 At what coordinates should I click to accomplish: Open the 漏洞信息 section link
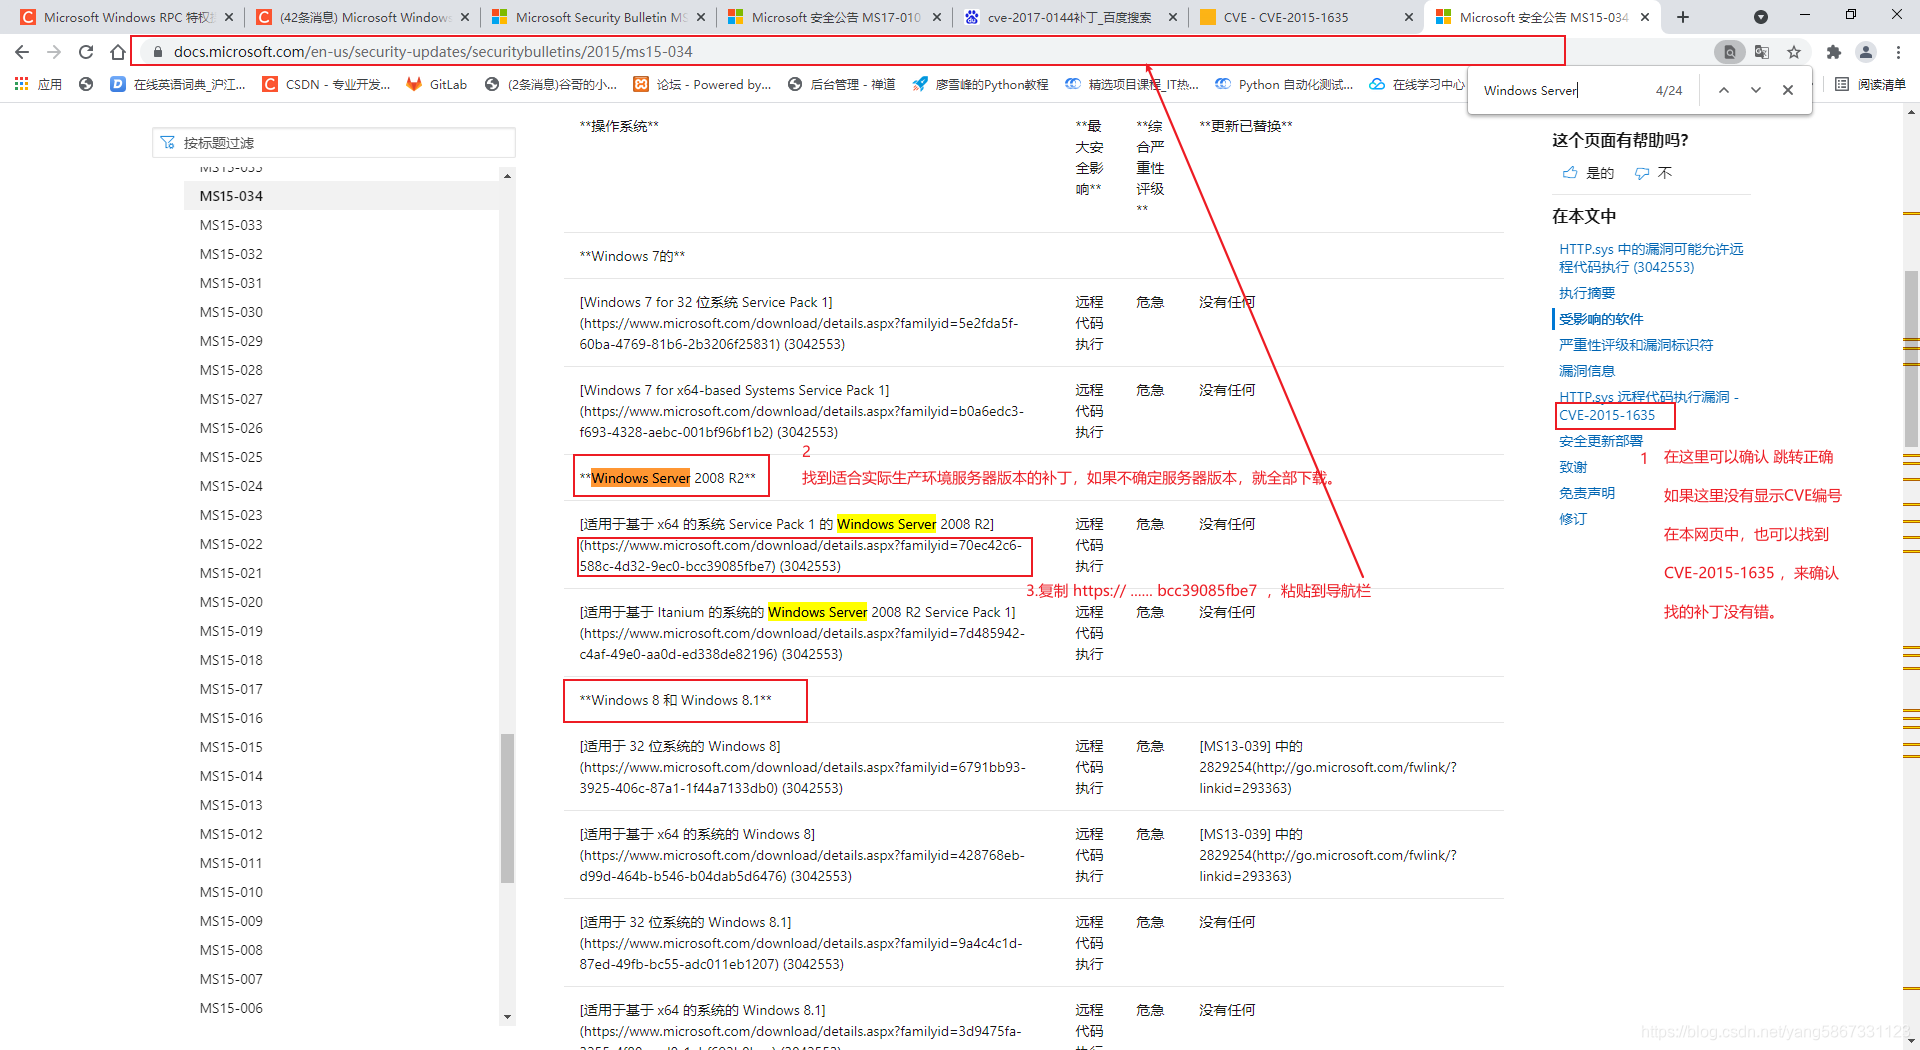(1587, 371)
